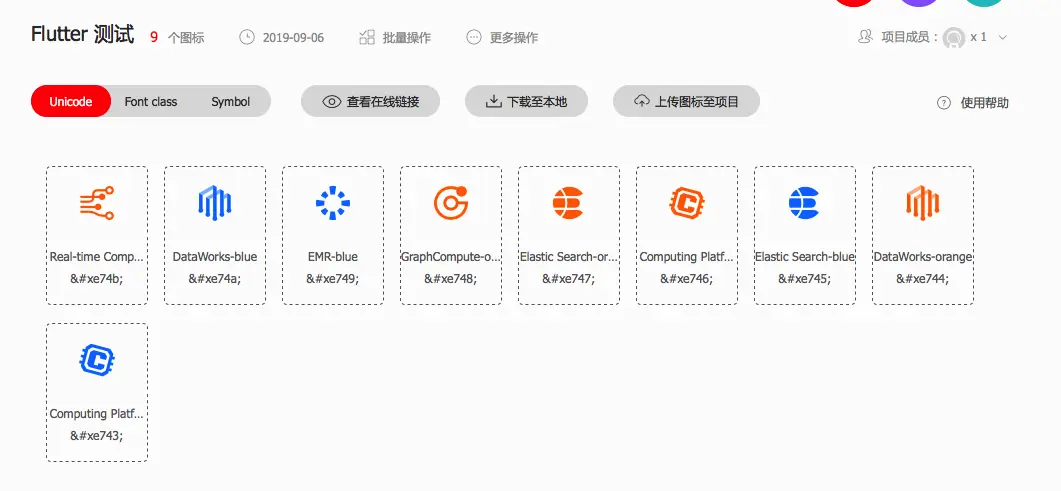The image size is (1061, 491).
Task: Click the DataWorks-orange label
Action: [922, 257]
